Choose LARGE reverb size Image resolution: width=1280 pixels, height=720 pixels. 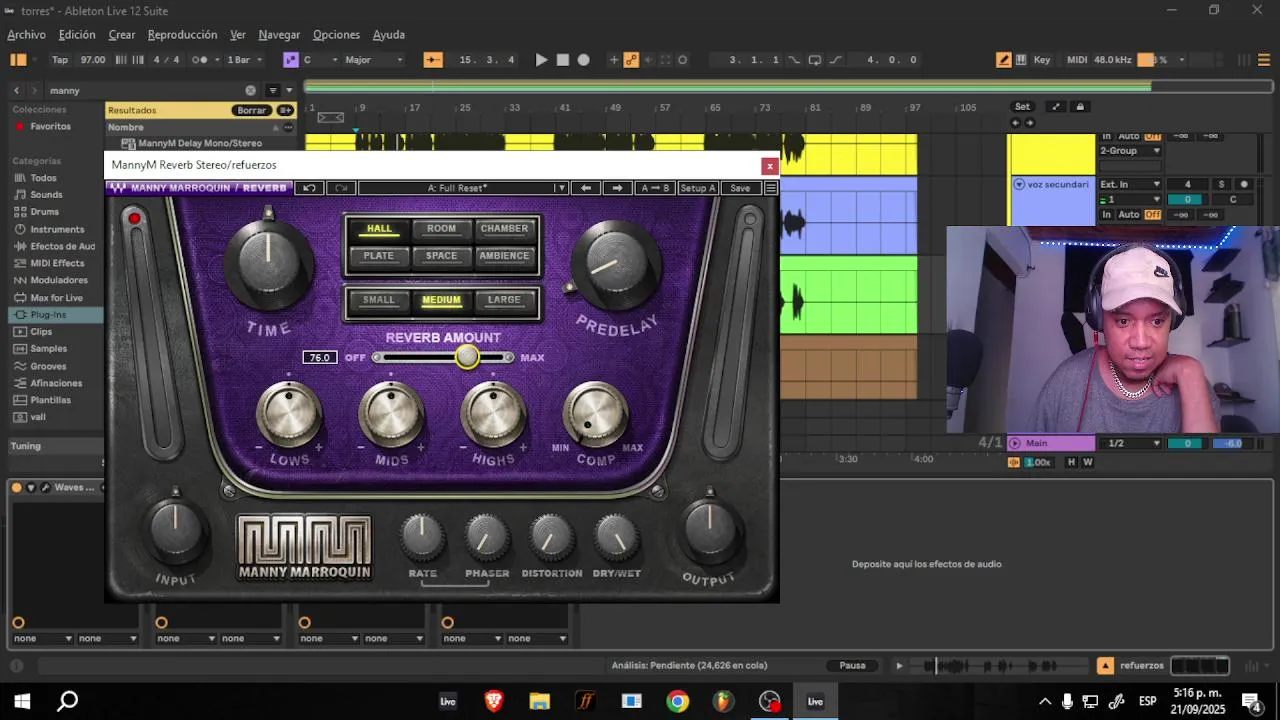pos(504,300)
